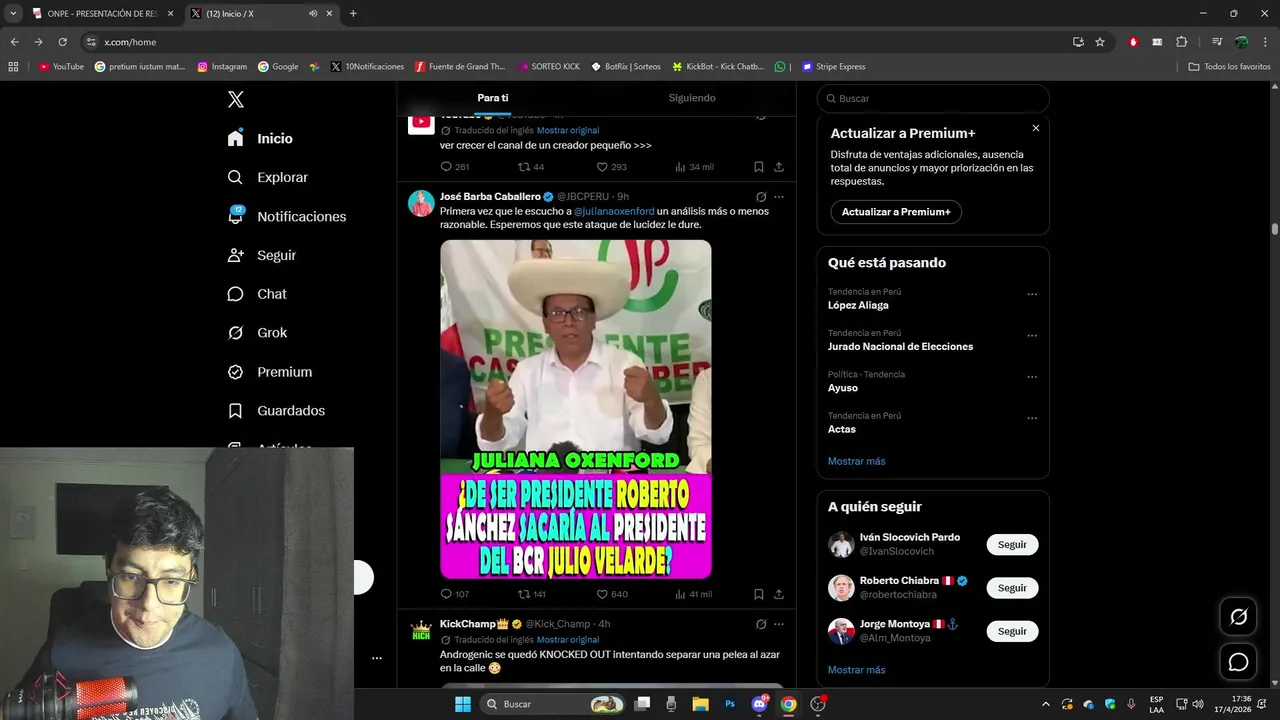The image size is (1280, 720).
Task: Reply to José Barba Caballero's post
Action: tap(454, 594)
